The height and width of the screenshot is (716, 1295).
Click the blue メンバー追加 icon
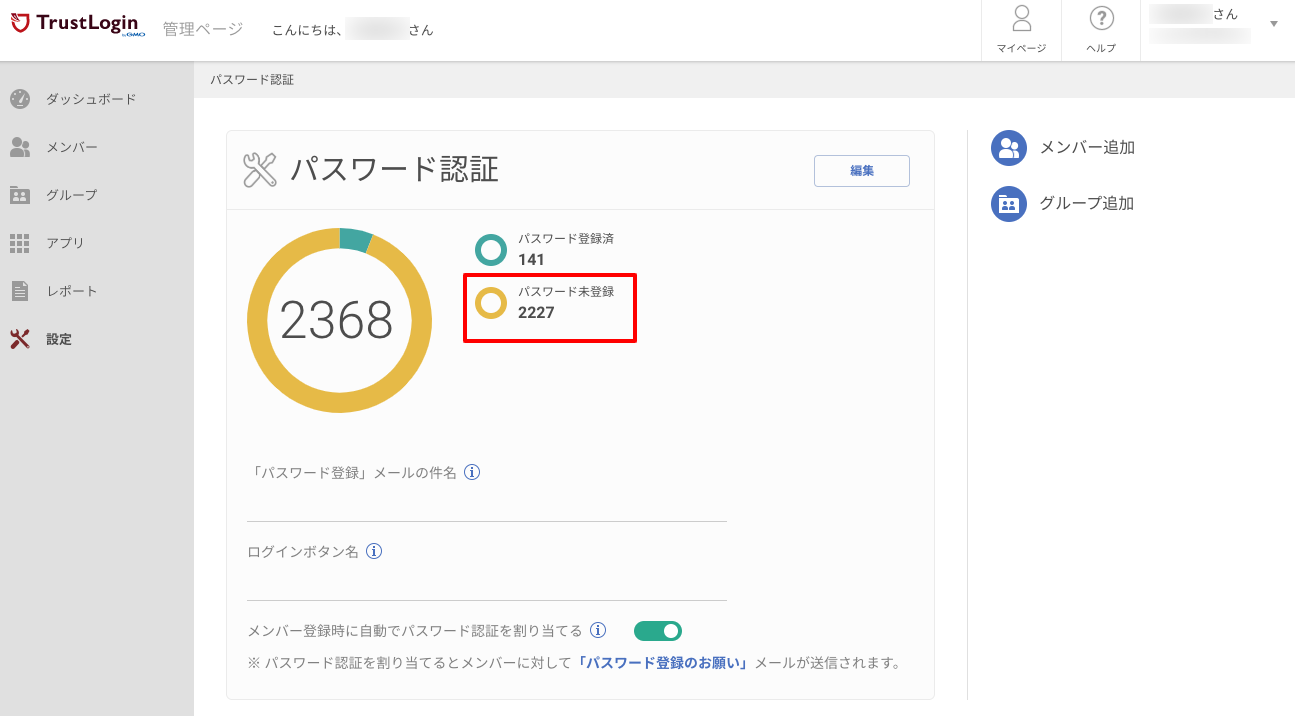coord(1009,148)
